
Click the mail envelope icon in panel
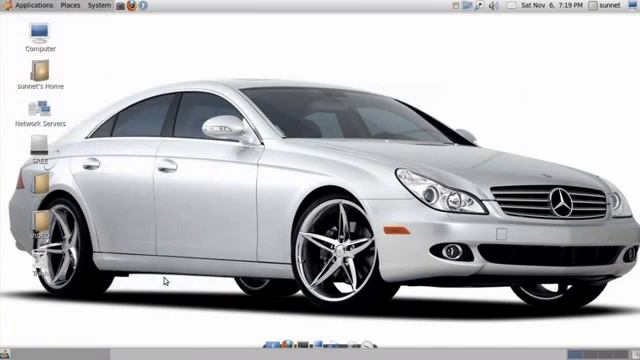511,5
